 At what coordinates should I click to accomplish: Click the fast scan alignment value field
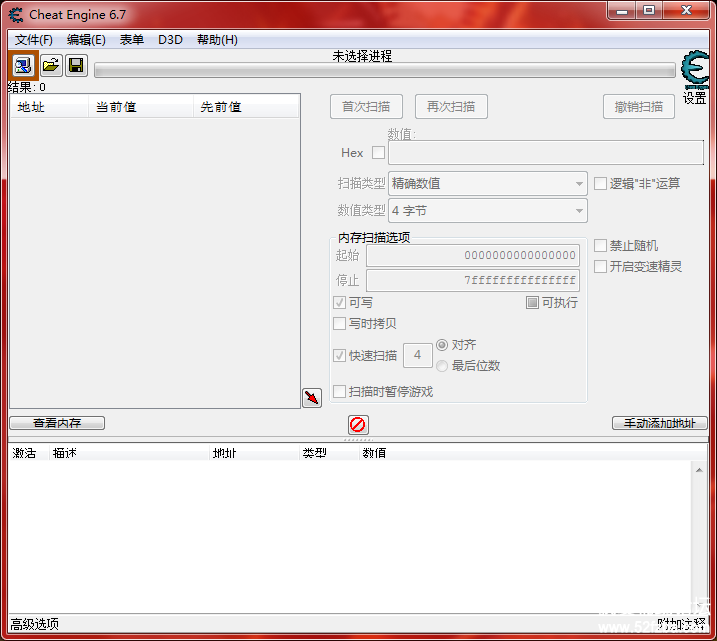(x=417, y=355)
